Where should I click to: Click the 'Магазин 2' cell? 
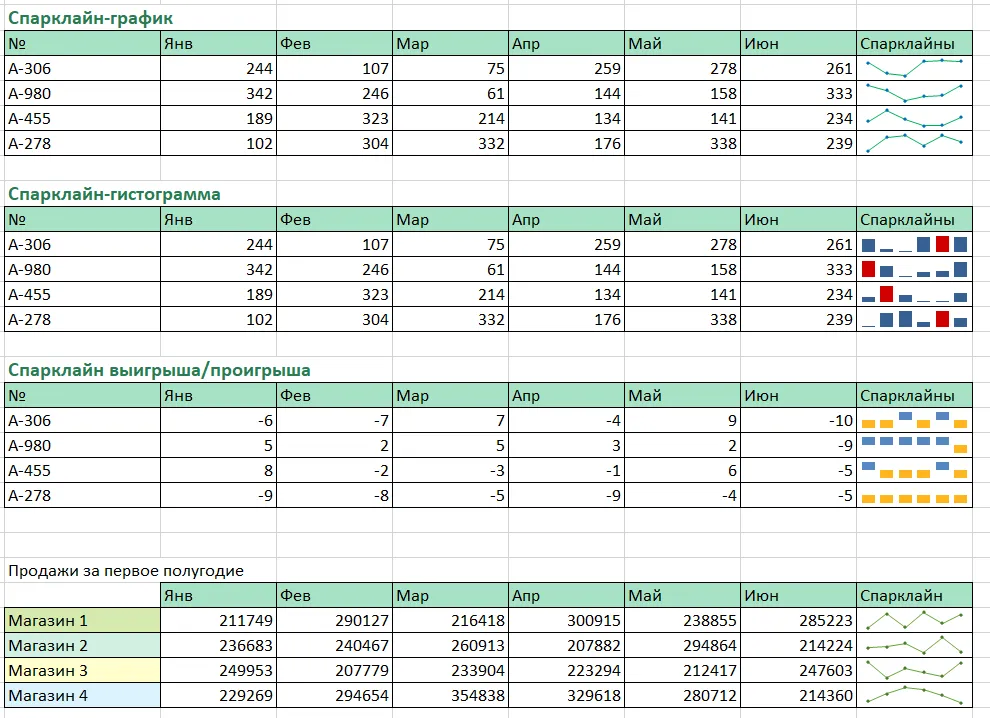(x=83, y=645)
